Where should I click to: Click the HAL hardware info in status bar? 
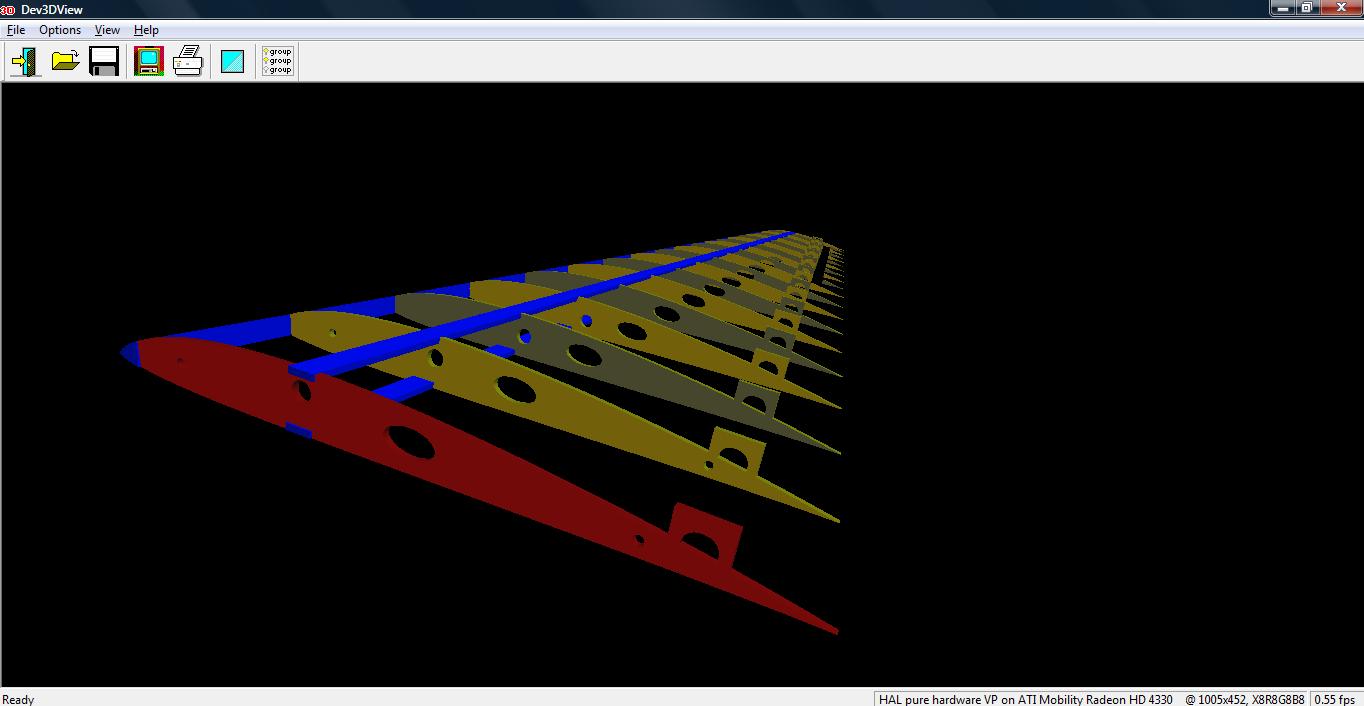(x=1025, y=699)
